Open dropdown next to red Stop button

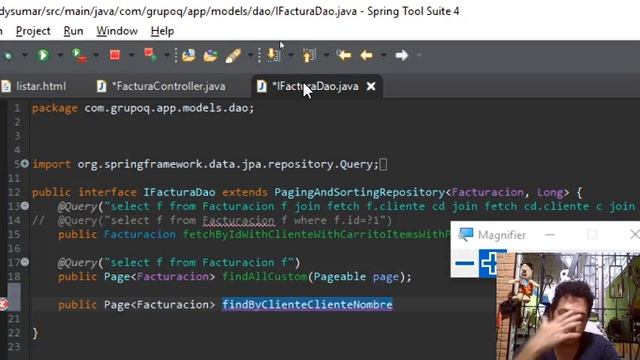point(131,55)
